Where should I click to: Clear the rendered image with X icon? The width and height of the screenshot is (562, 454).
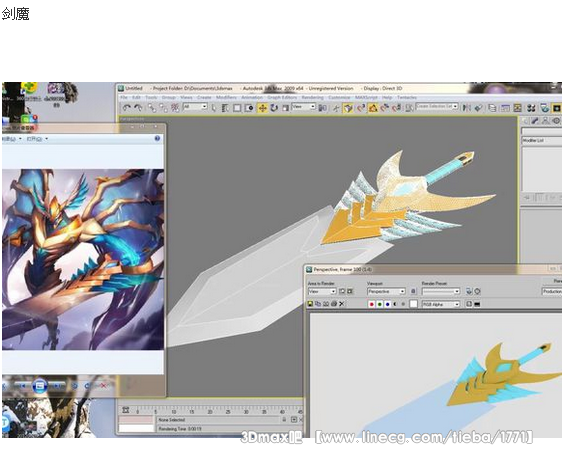pos(342,304)
